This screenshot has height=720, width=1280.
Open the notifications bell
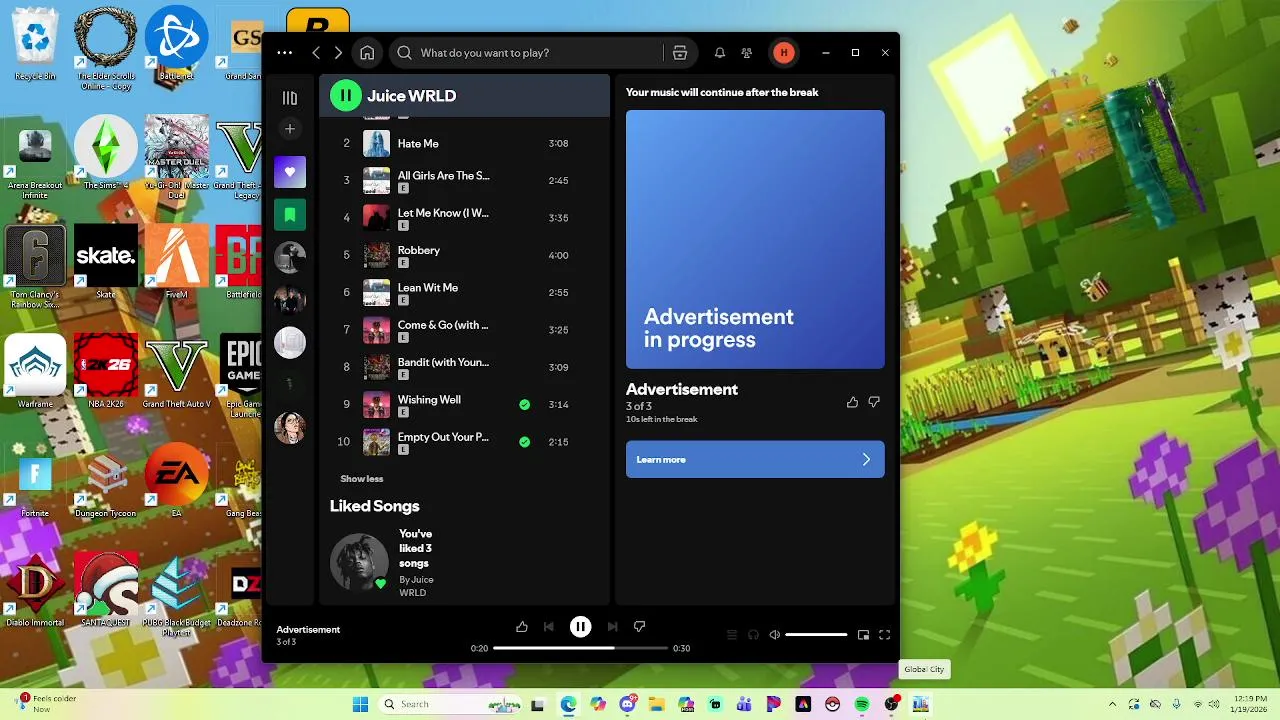coord(719,53)
